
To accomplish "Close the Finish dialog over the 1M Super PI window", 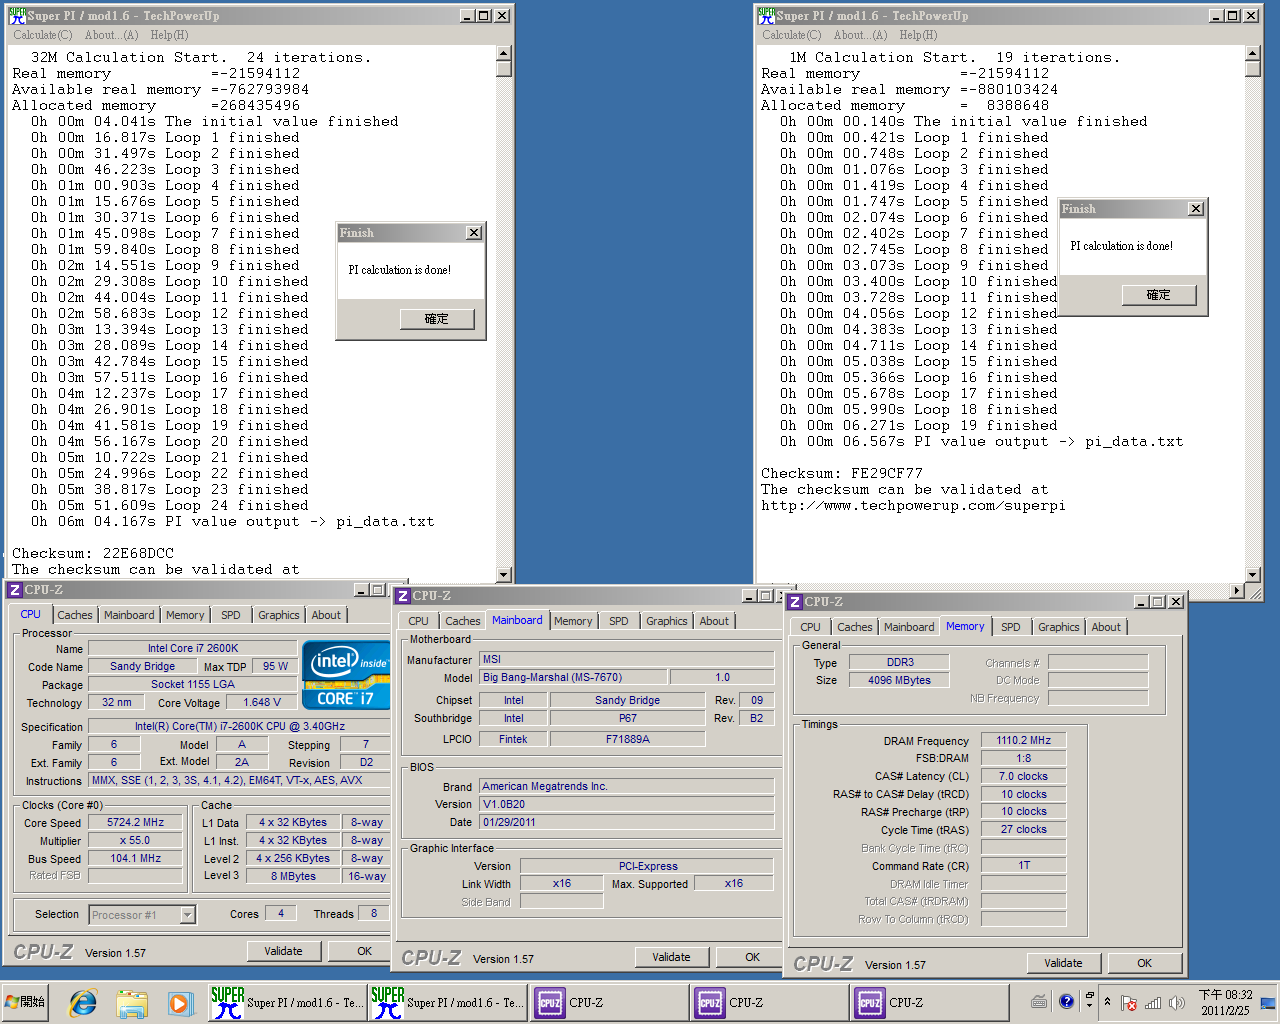I will [x=1196, y=209].
